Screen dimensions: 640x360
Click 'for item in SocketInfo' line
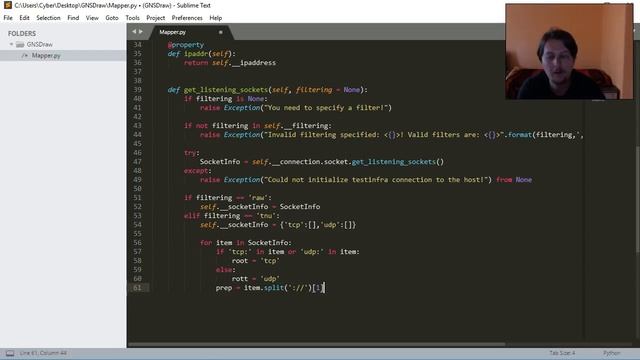[x=246, y=243]
